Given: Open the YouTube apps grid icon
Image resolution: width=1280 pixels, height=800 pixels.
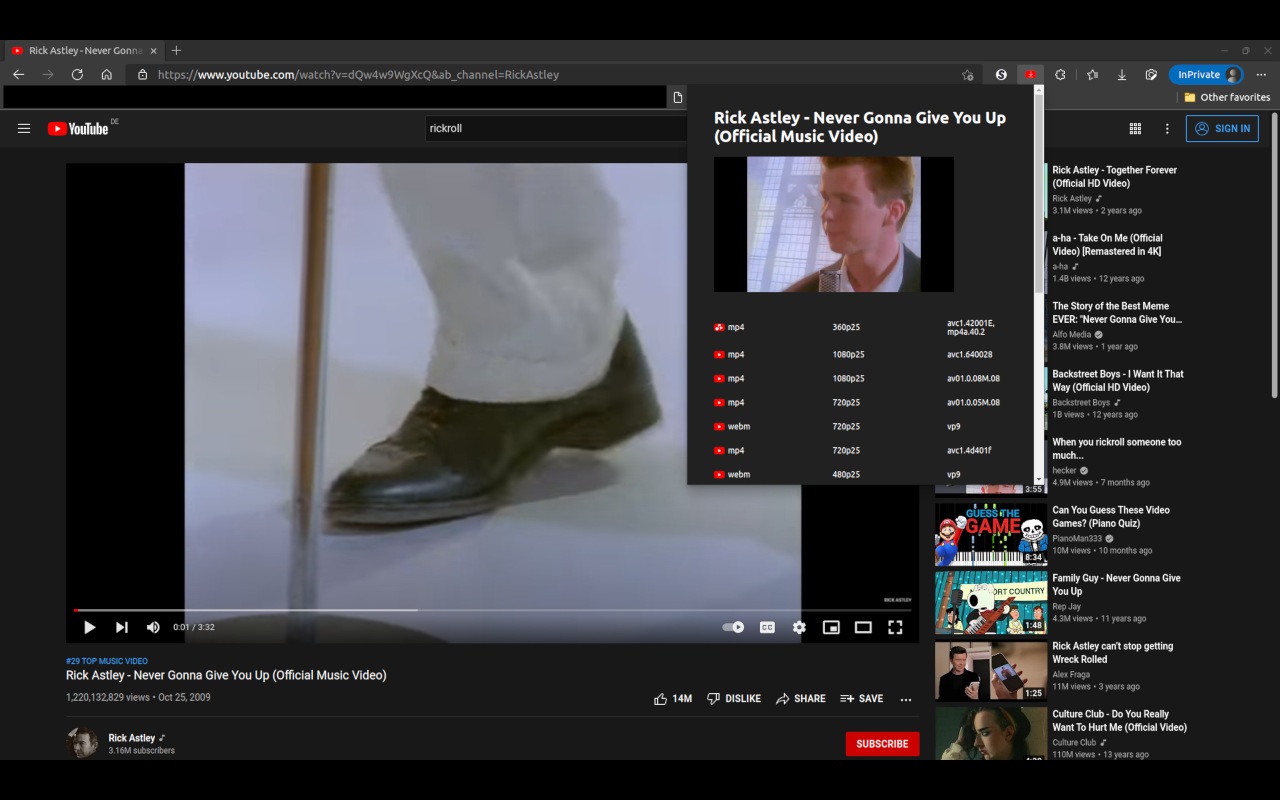Looking at the screenshot, I should coord(1135,128).
